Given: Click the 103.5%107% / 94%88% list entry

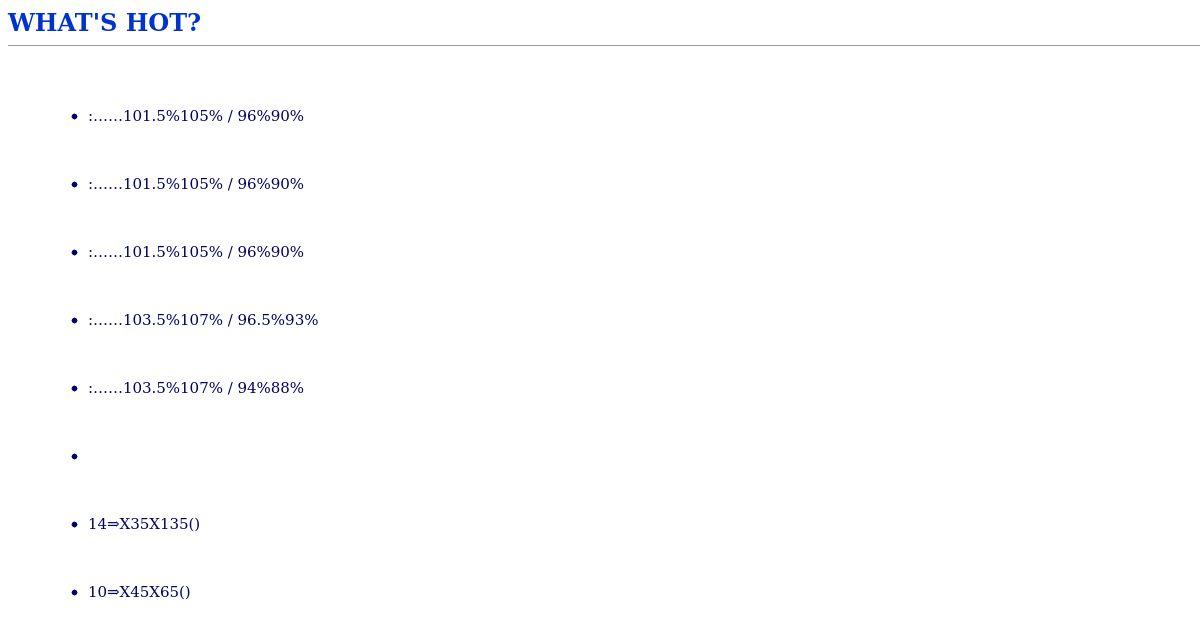Looking at the screenshot, I should pyautogui.click(x=196, y=388).
